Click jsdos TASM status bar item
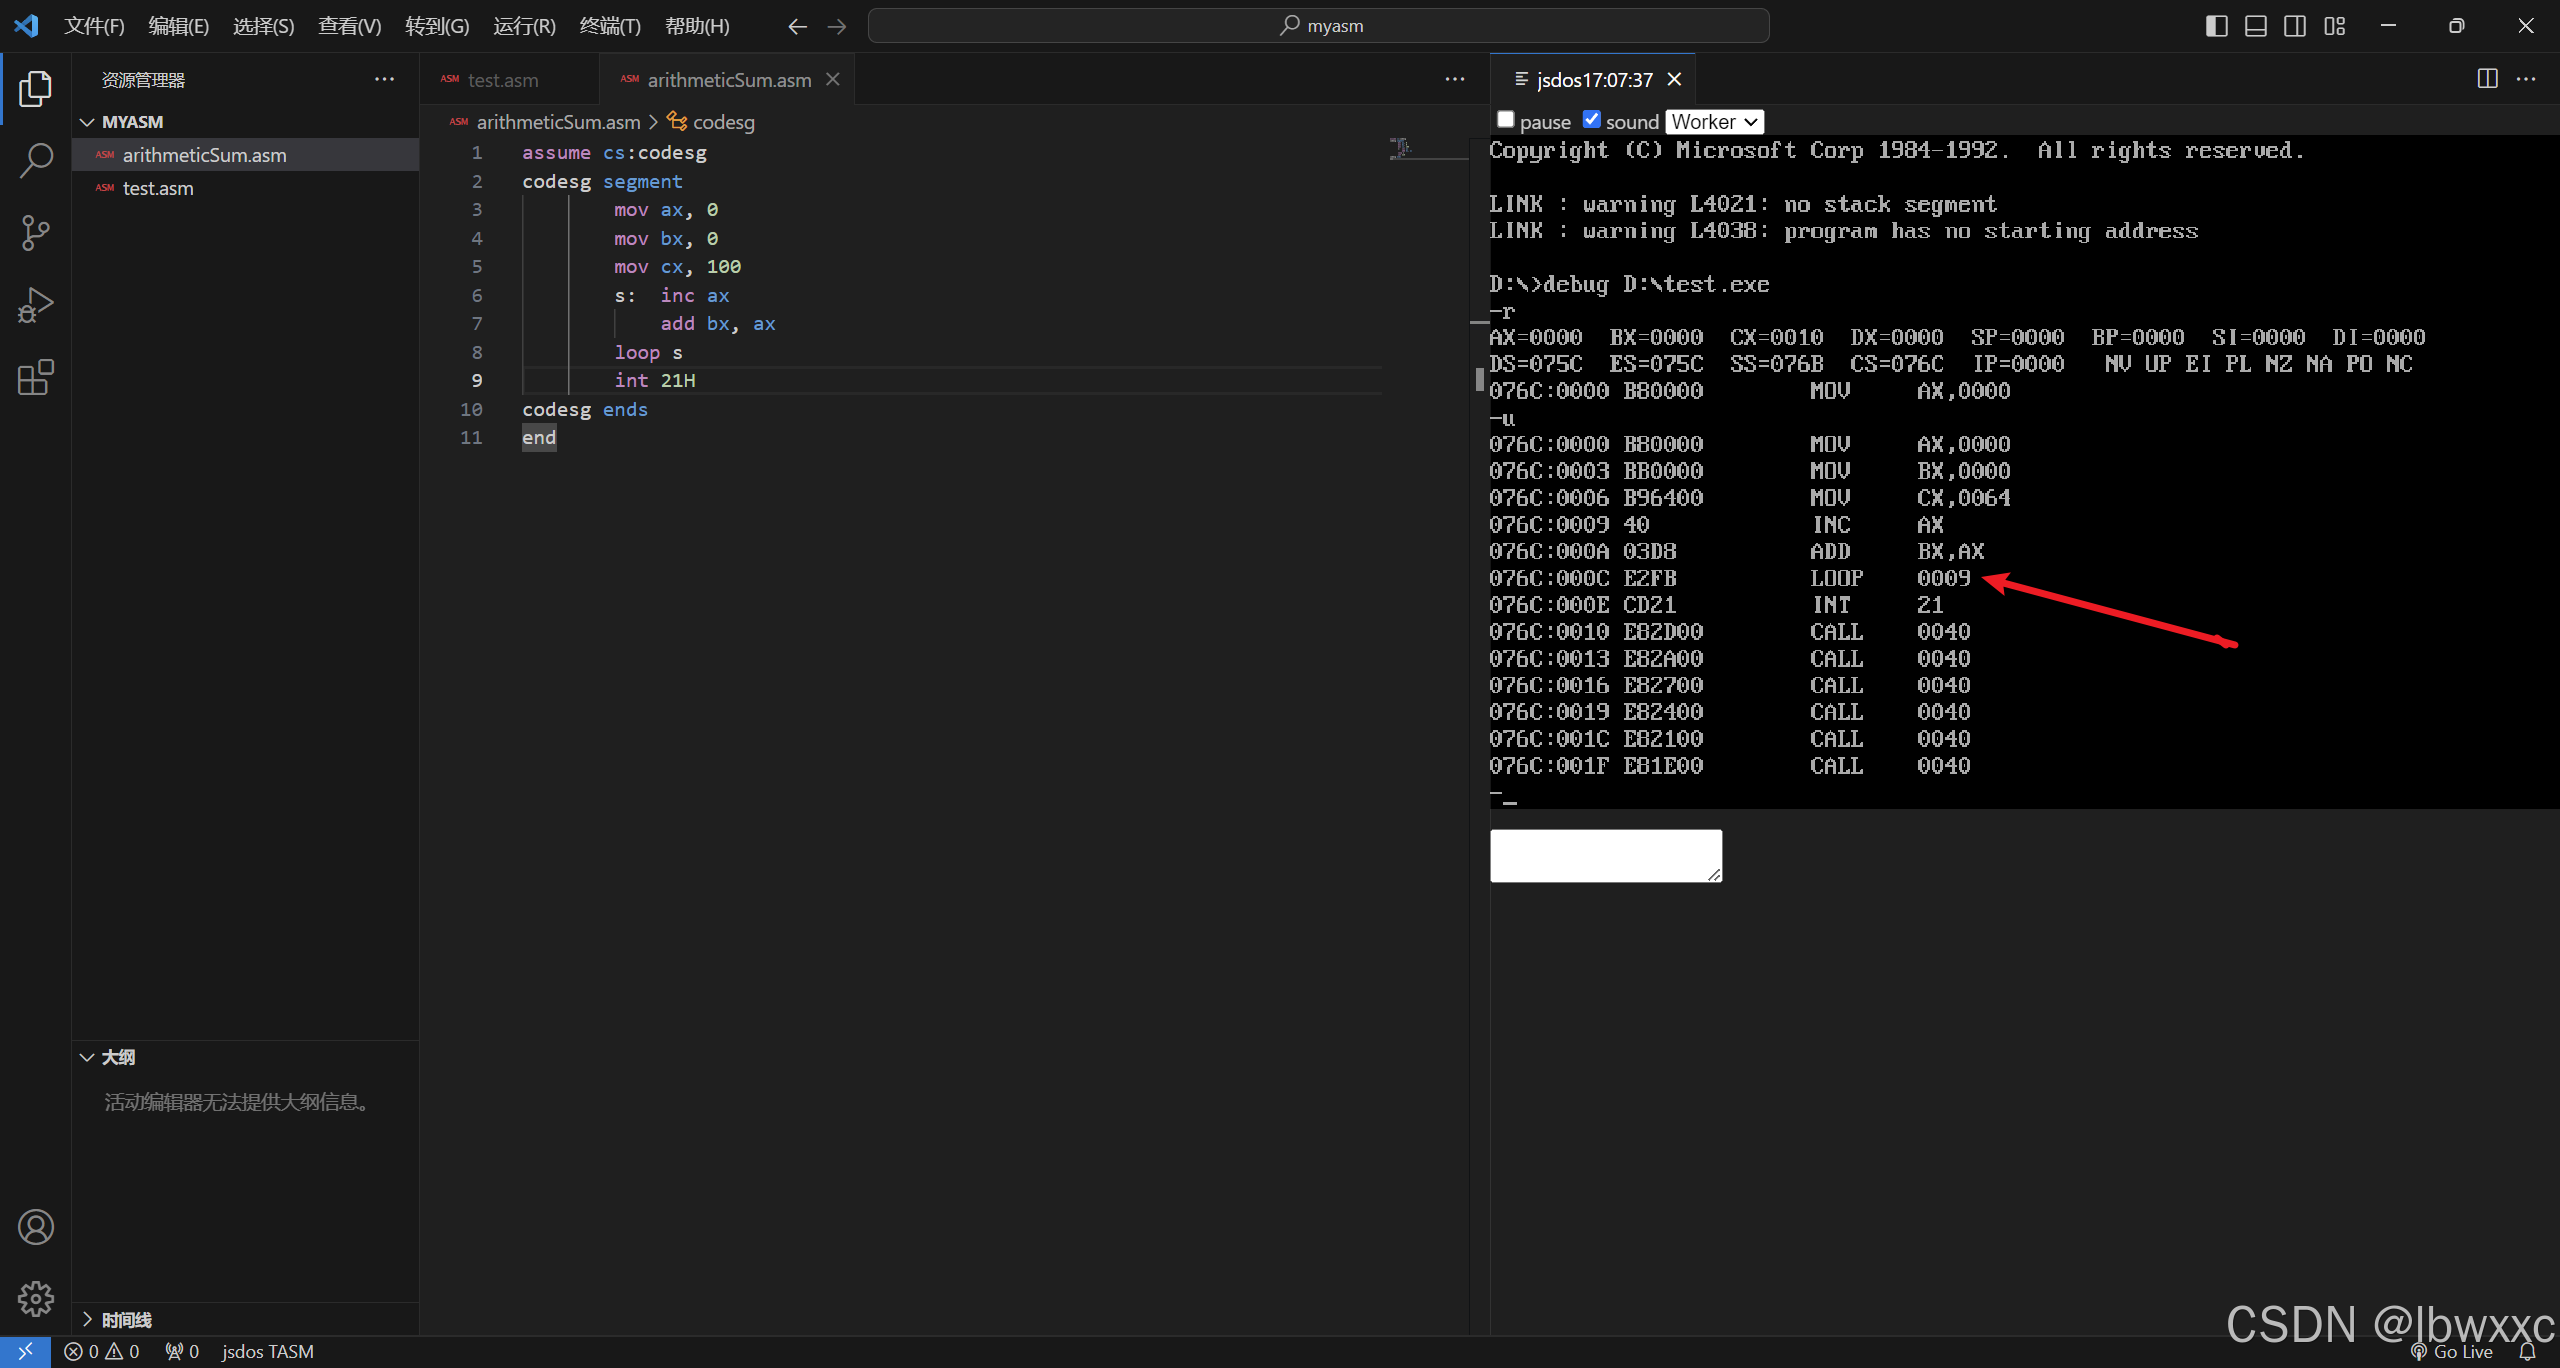 tap(267, 1352)
